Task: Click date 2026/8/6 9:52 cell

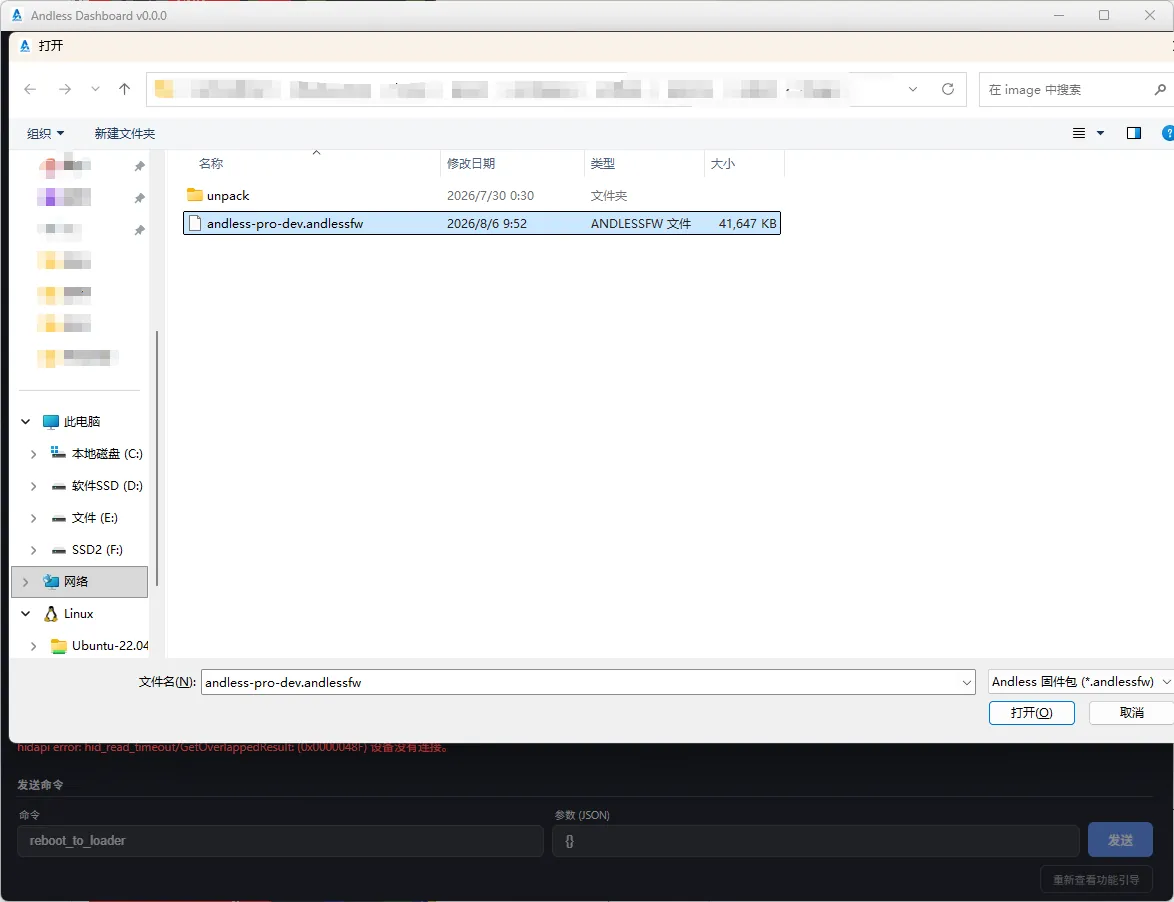Action: pos(487,223)
